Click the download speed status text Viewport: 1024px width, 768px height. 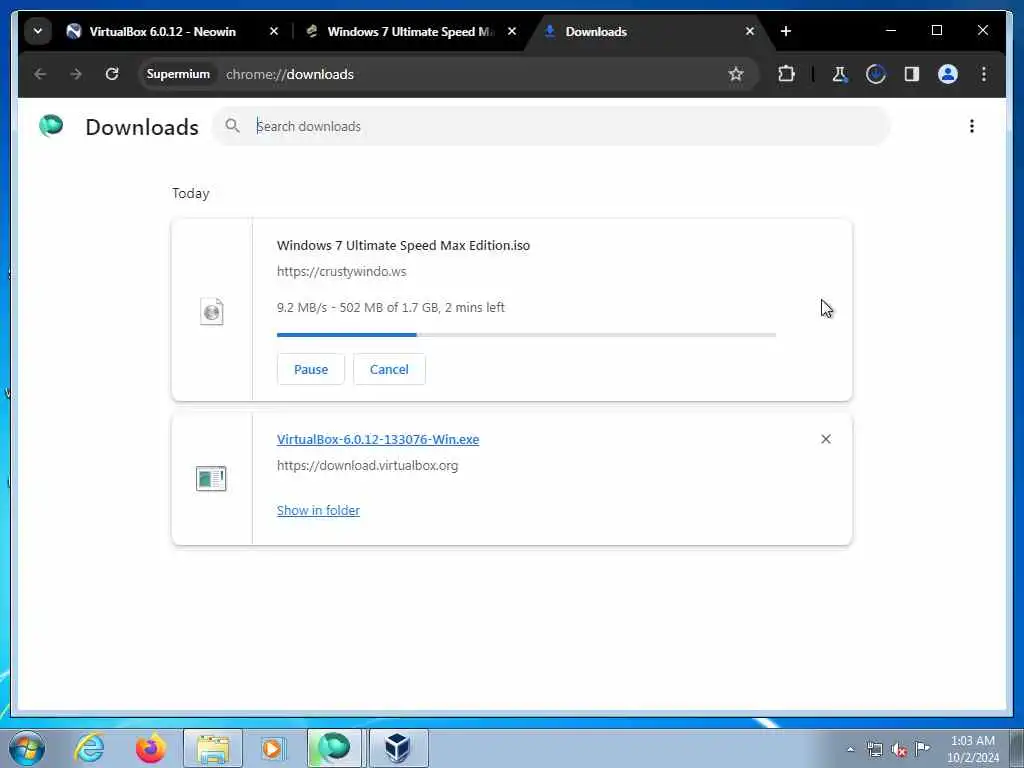[x=391, y=307]
